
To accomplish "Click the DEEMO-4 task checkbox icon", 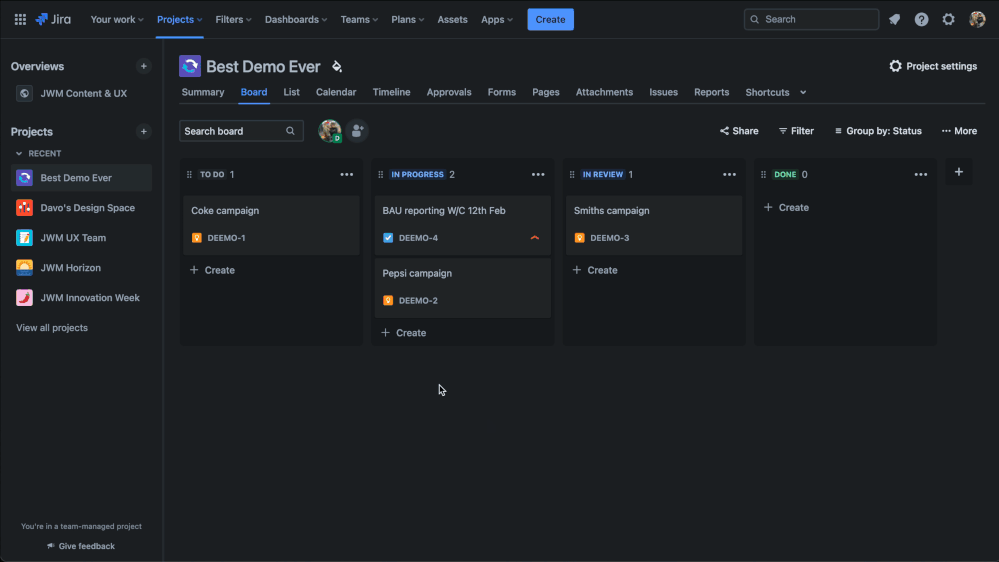I will pos(388,238).
